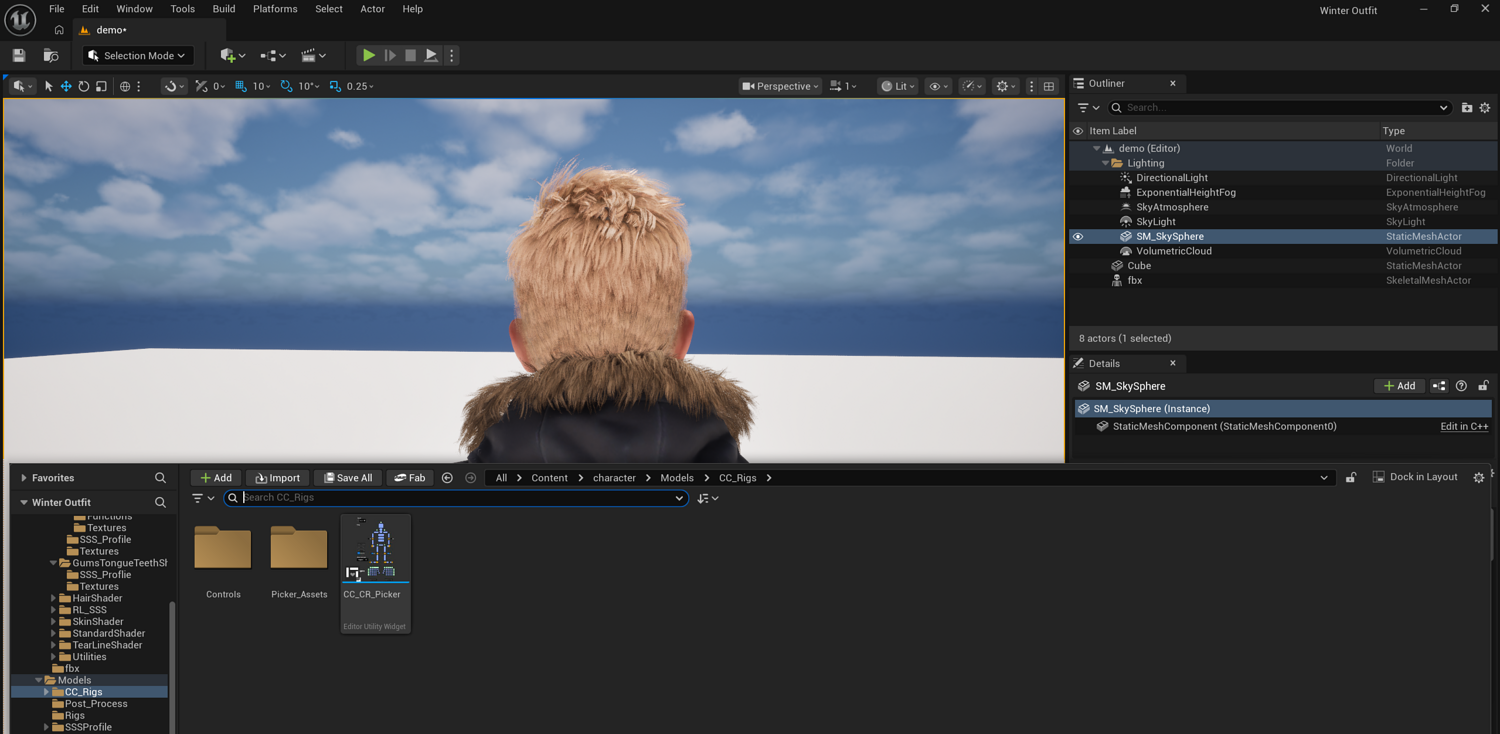Open the Lit view mode dropdown

897,87
